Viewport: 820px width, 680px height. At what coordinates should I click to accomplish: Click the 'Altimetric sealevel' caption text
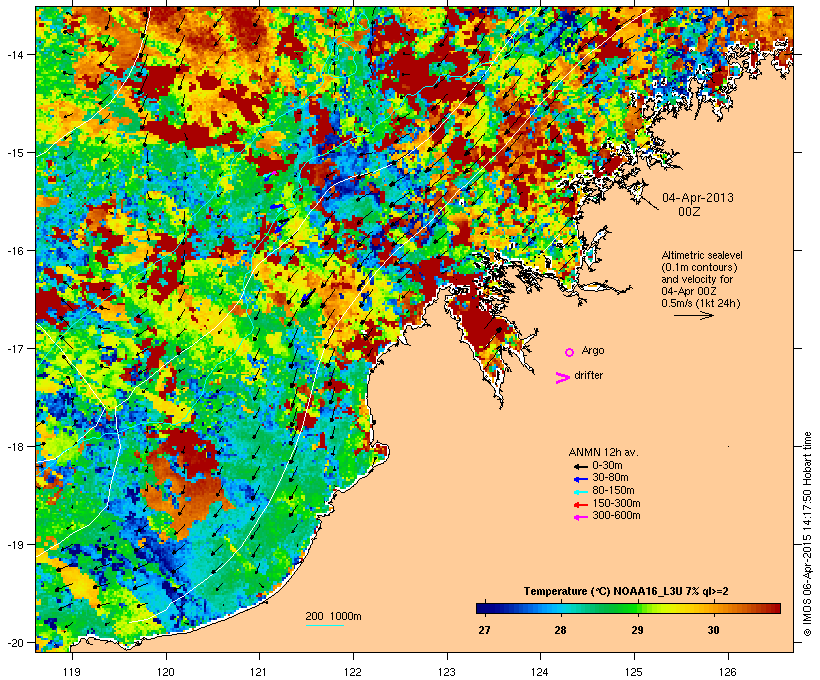click(702, 255)
